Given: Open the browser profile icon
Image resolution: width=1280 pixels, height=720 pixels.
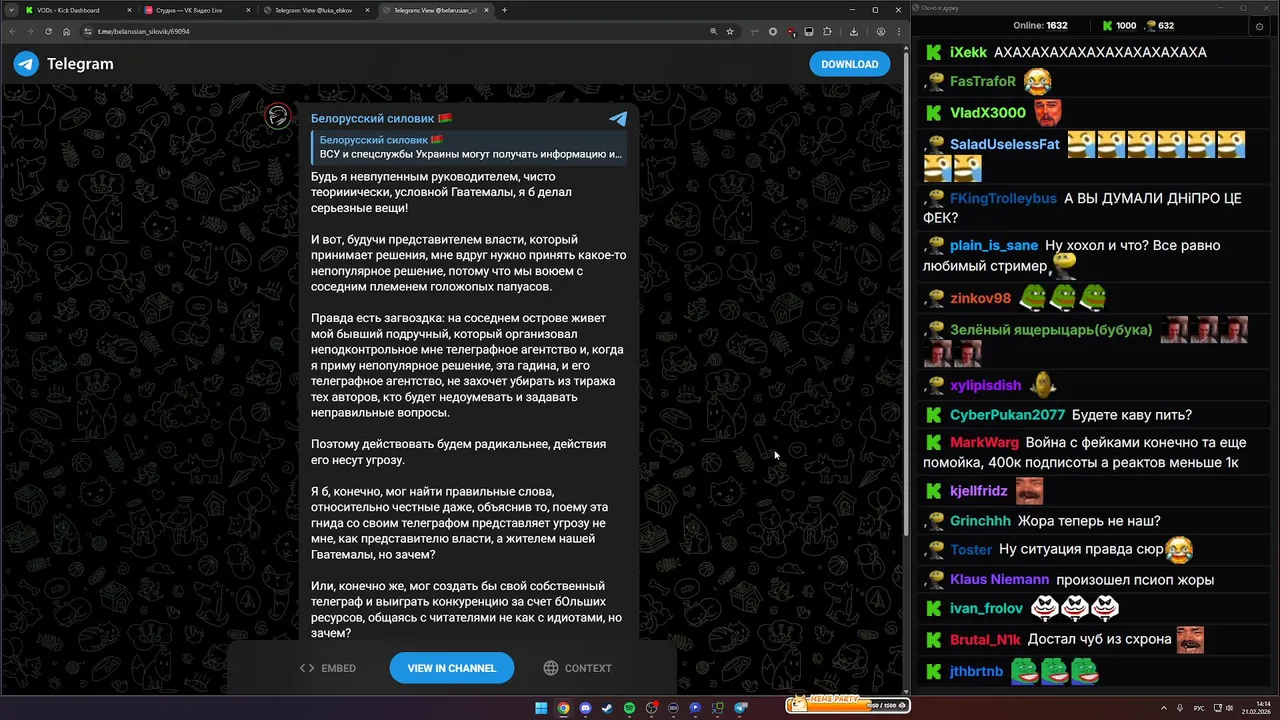Looking at the screenshot, I should 880,31.
